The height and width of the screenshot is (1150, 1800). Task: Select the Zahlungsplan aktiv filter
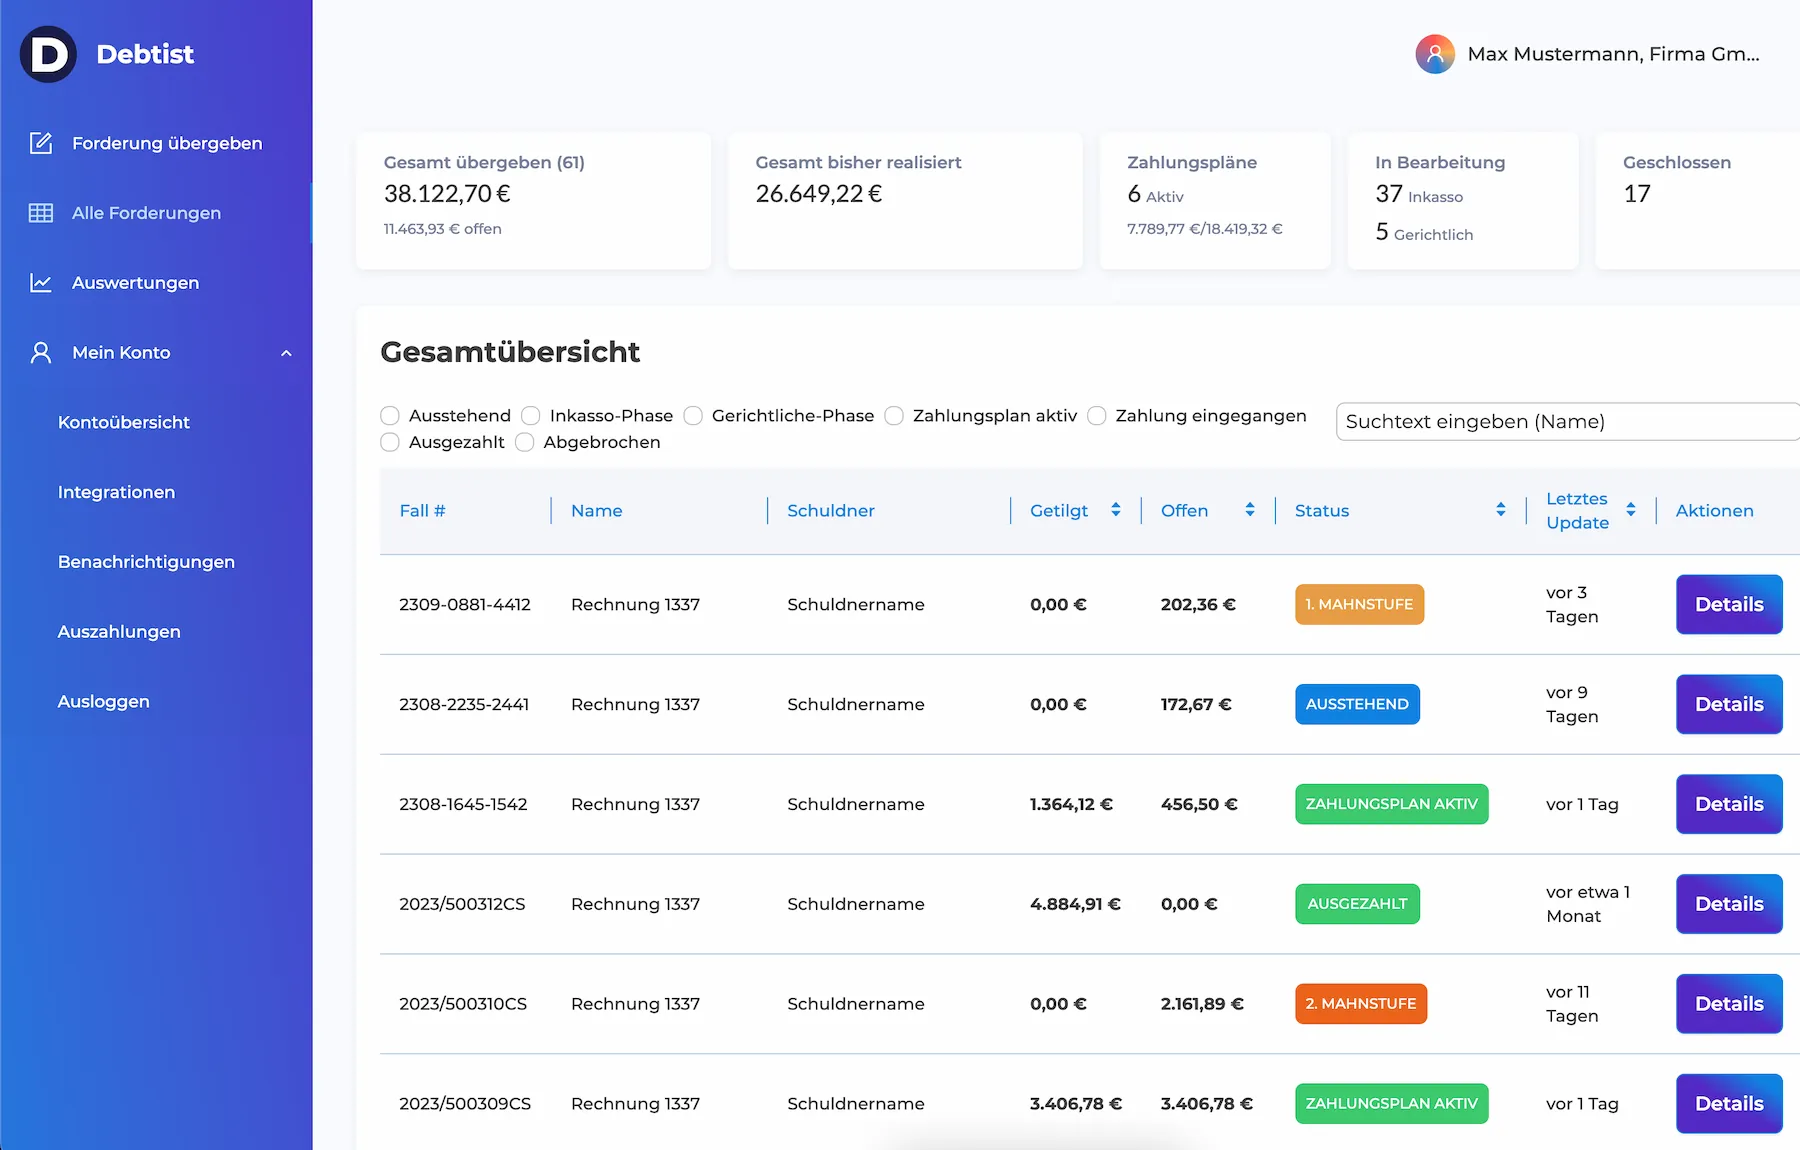pos(894,415)
